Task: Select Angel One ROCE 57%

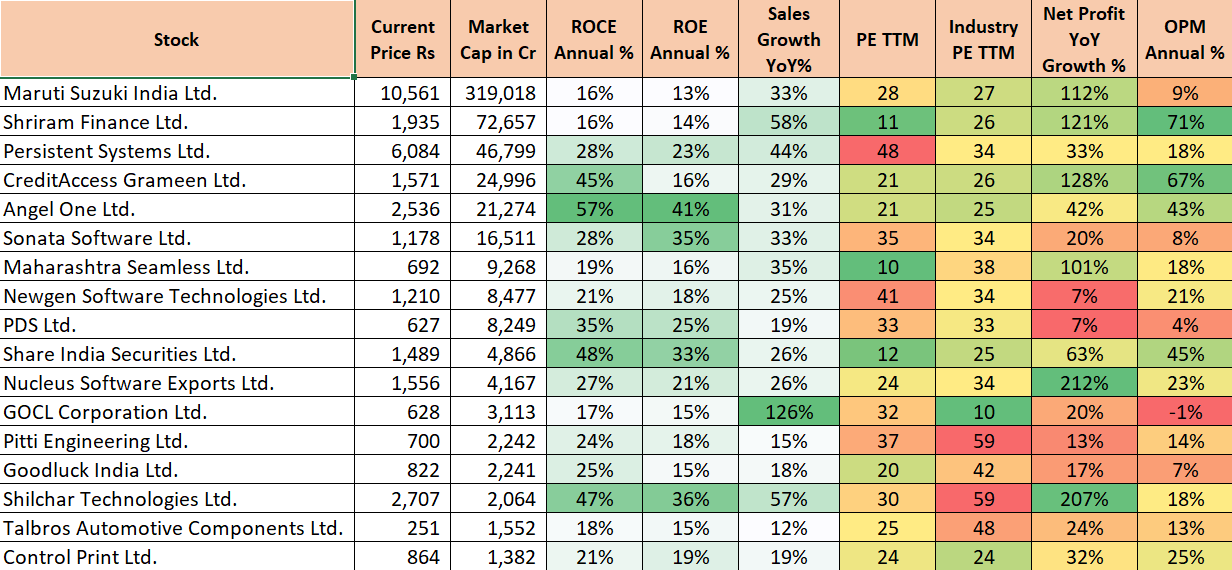Action: tap(594, 210)
